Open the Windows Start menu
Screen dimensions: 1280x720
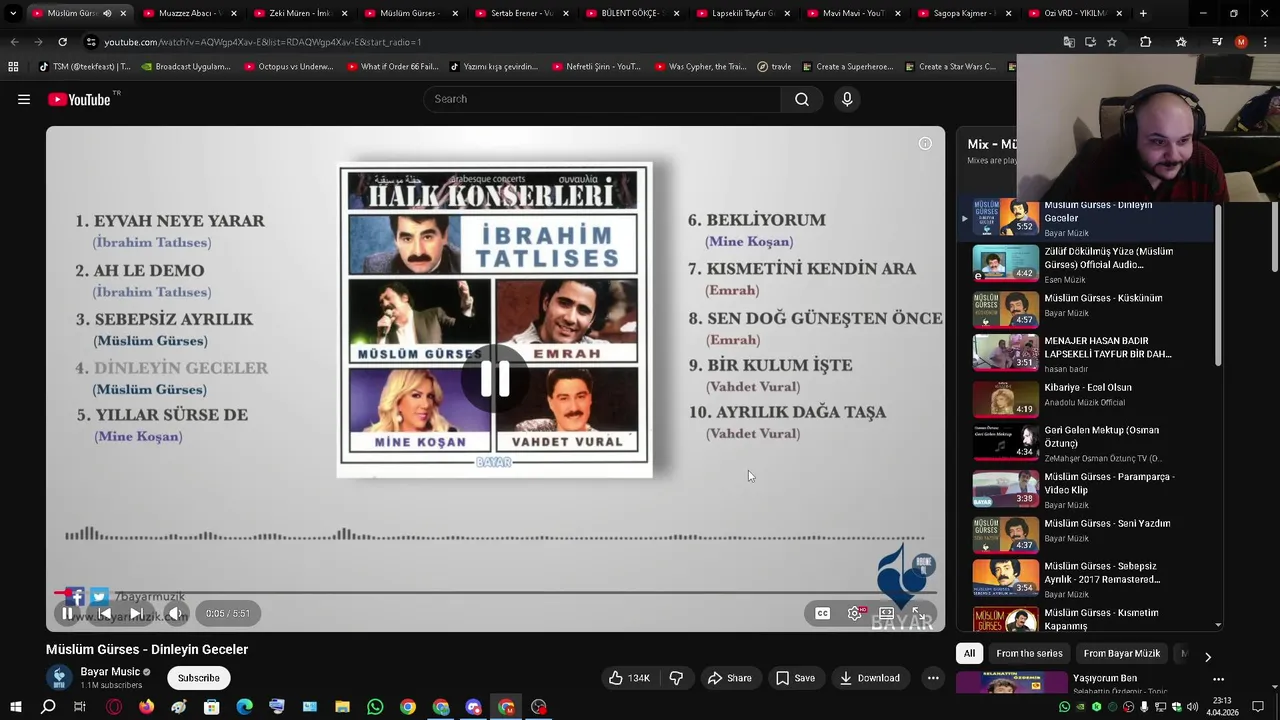click(x=15, y=707)
